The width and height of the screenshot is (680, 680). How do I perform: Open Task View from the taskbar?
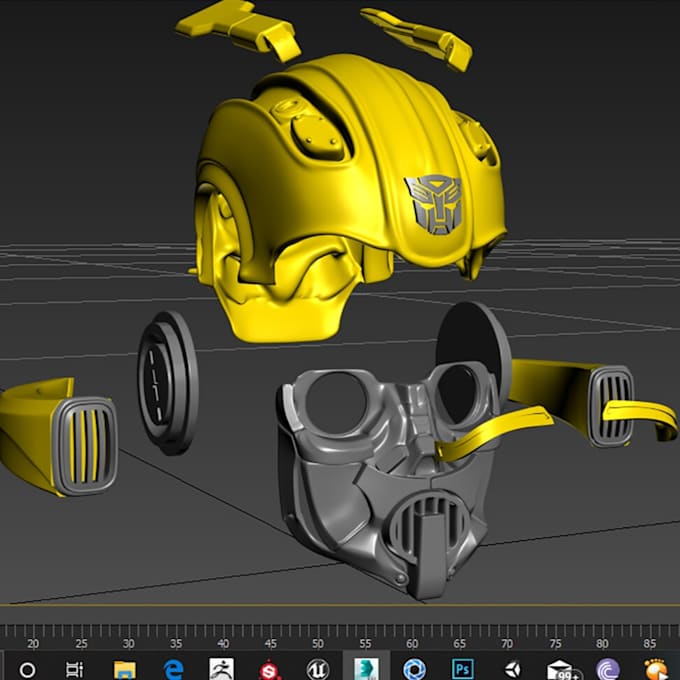75,670
